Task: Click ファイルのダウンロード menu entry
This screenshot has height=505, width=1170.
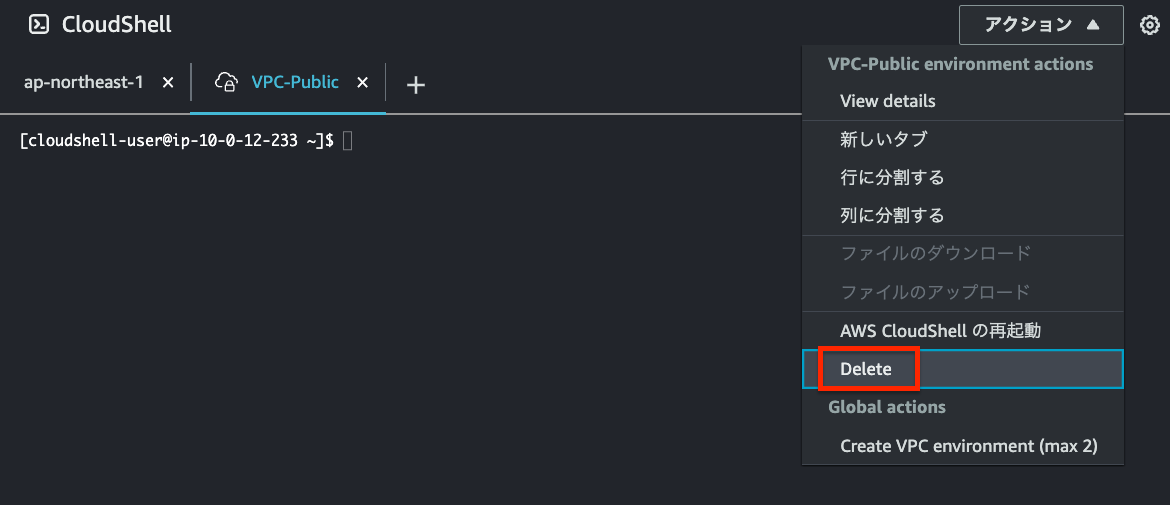Action: pos(935,254)
